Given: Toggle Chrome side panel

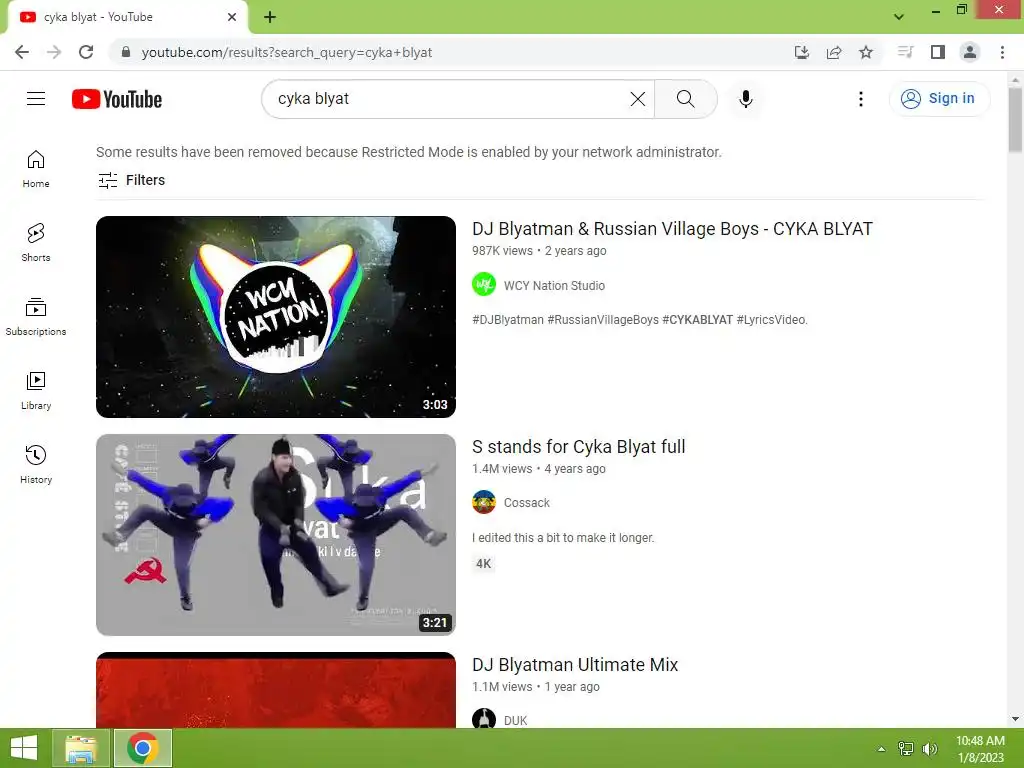Looking at the screenshot, I should (938, 52).
